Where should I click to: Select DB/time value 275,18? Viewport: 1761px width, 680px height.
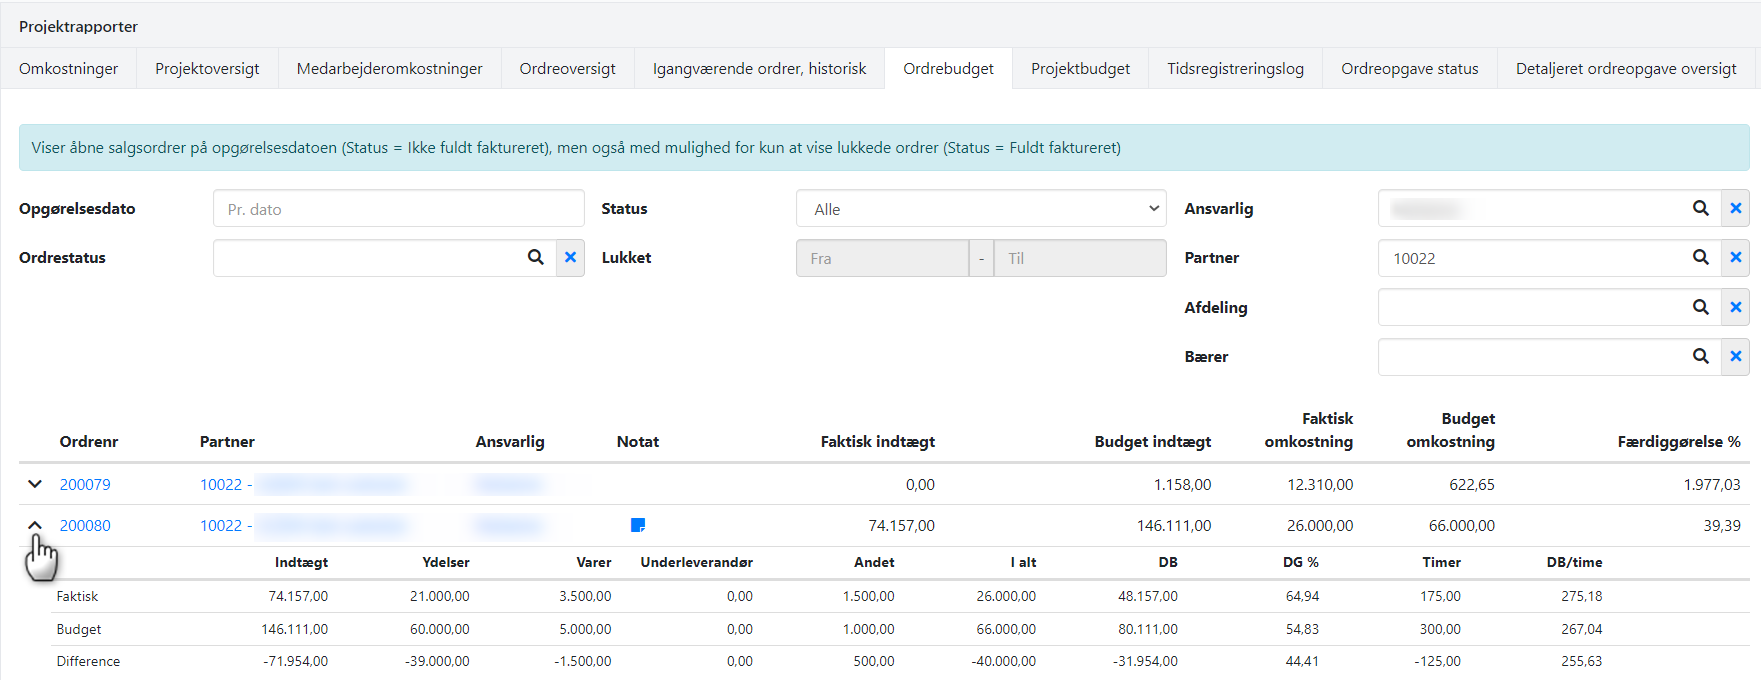tap(1582, 596)
